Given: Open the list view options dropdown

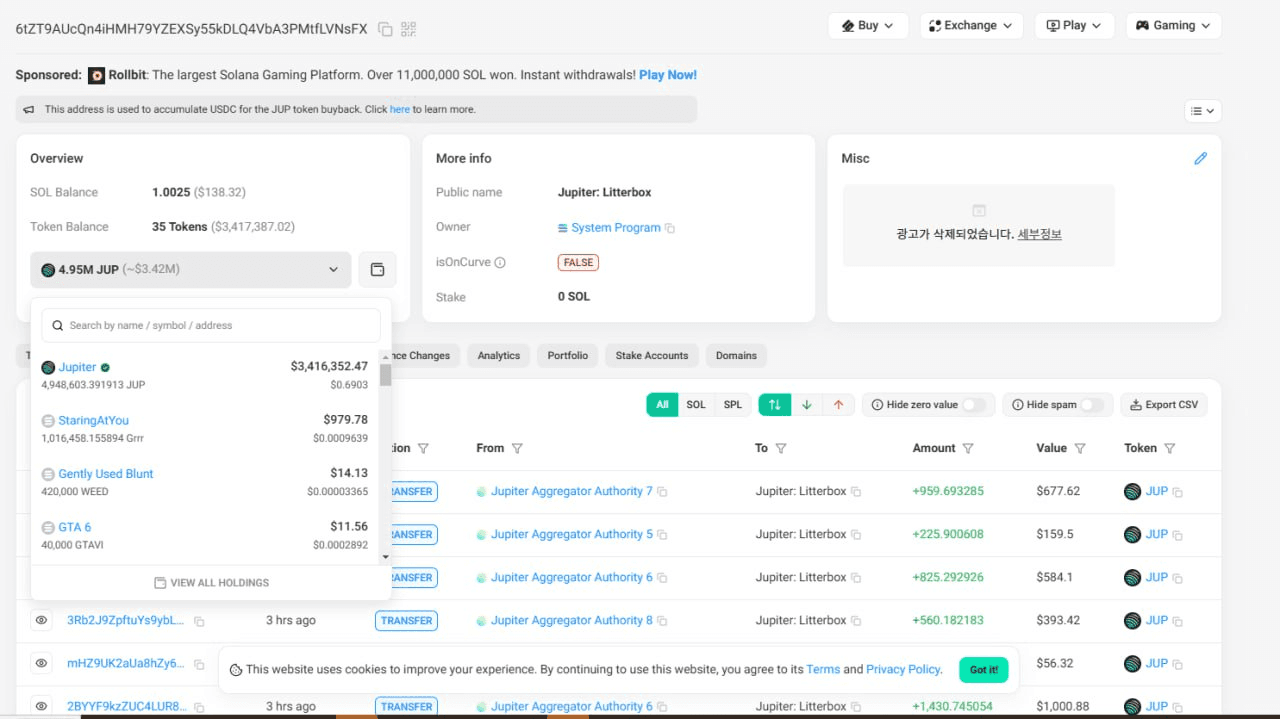Looking at the screenshot, I should click(1202, 111).
